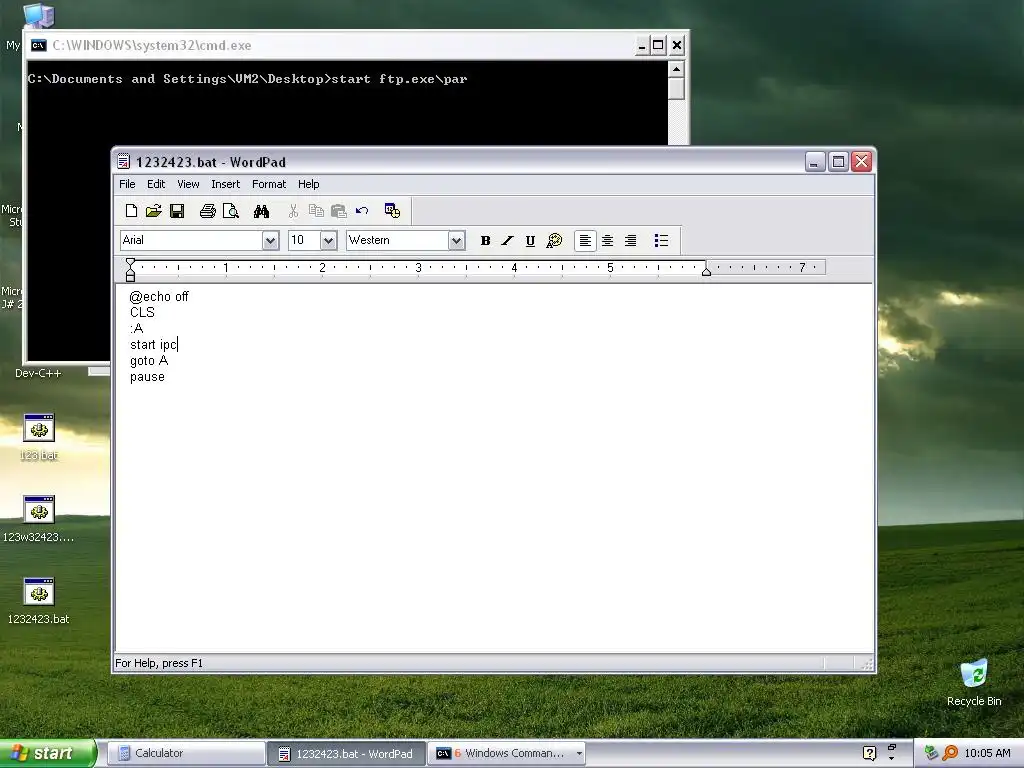Screen dimensions: 1024x768
Task: Toggle Italic formatting
Action: [x=507, y=241]
